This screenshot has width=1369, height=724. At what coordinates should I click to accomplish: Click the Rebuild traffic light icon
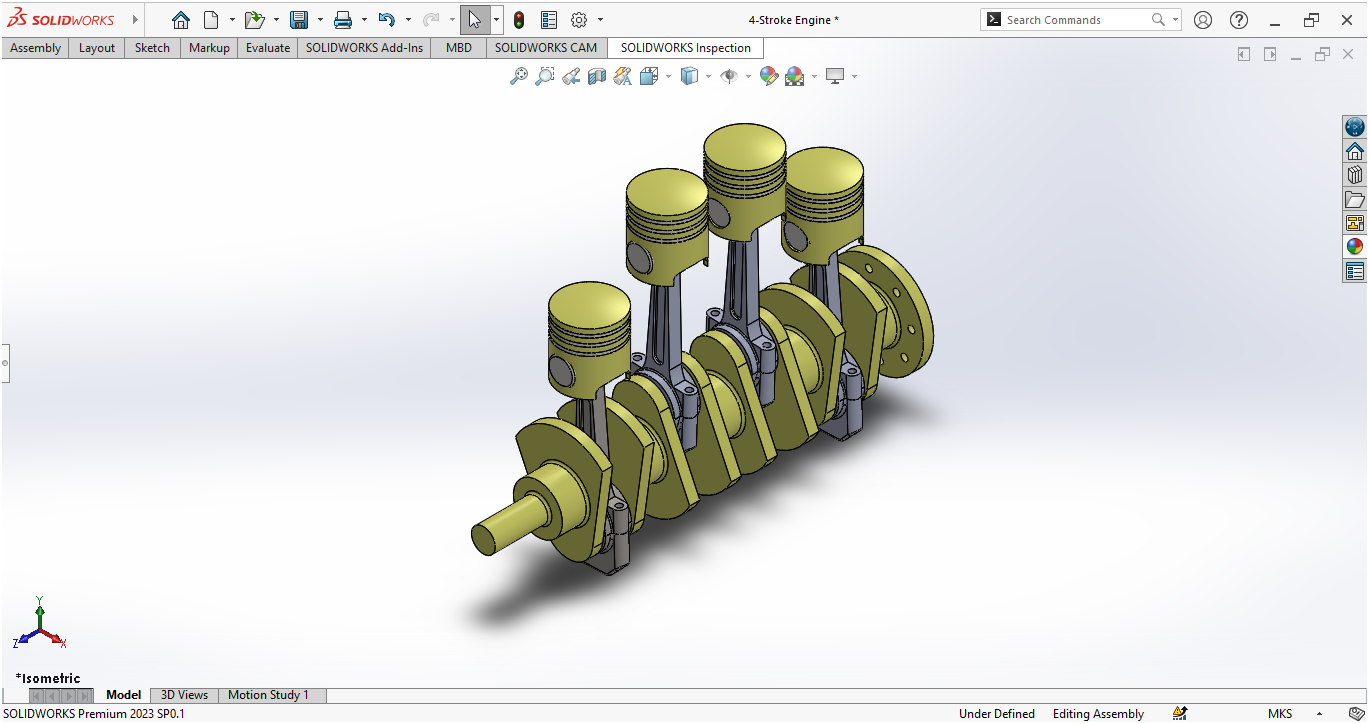tap(519, 20)
